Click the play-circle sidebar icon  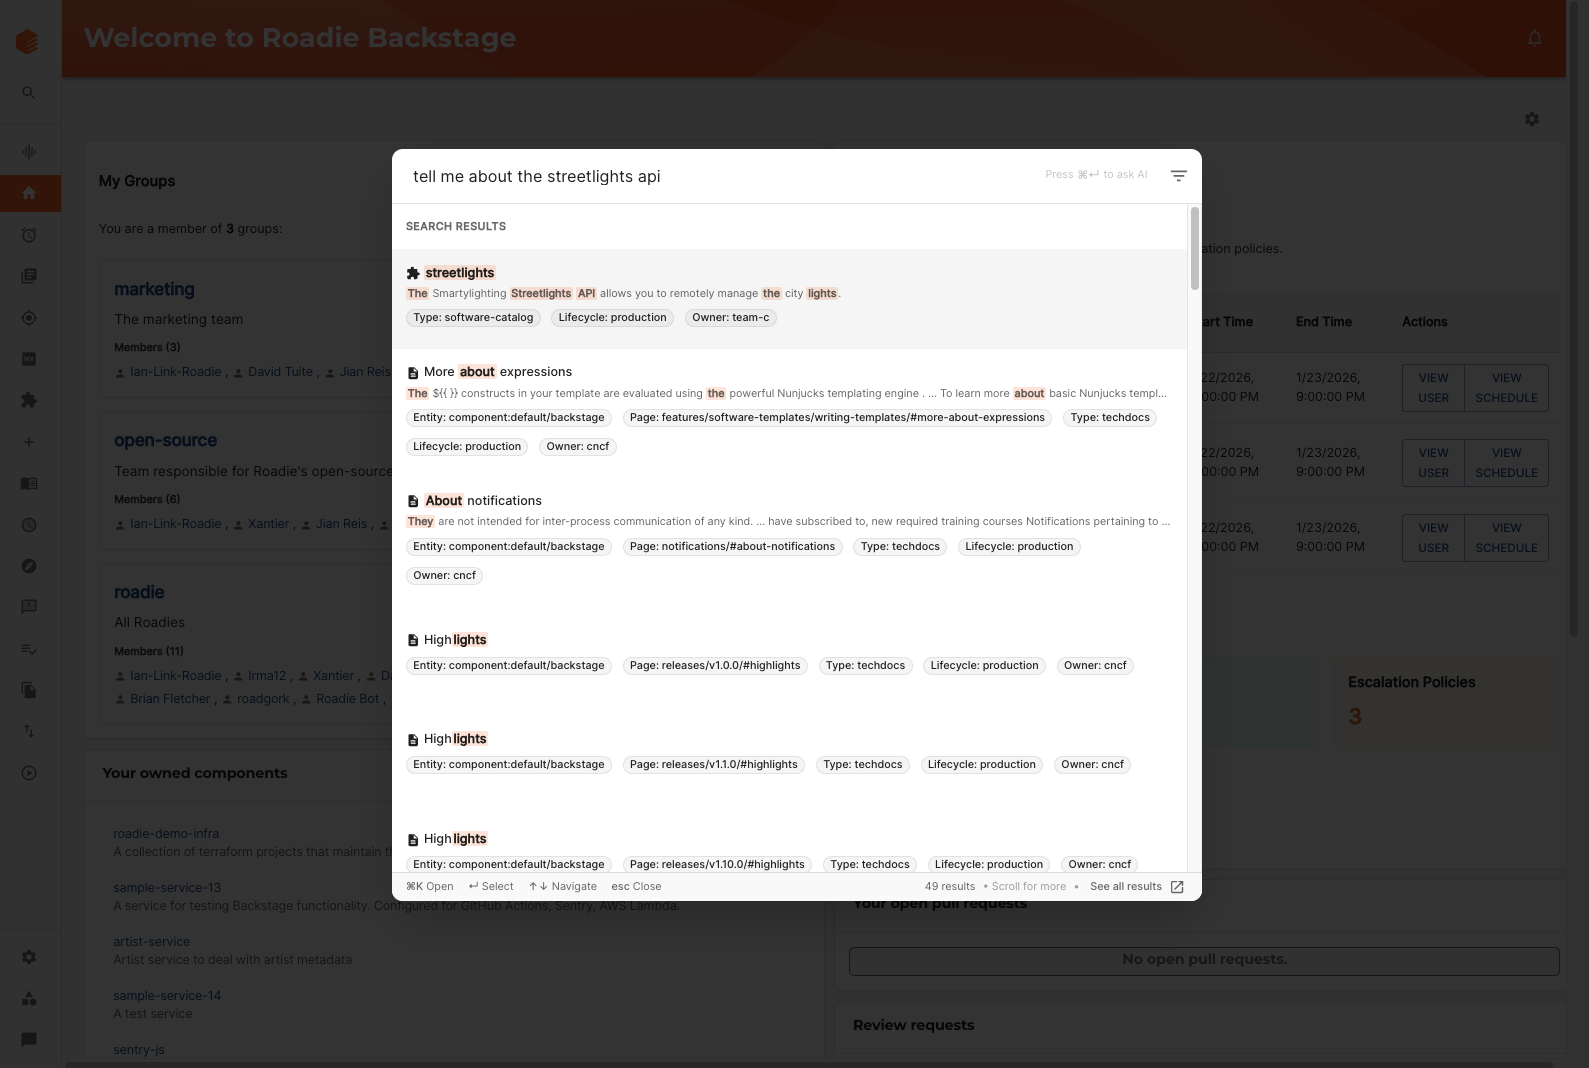point(29,773)
